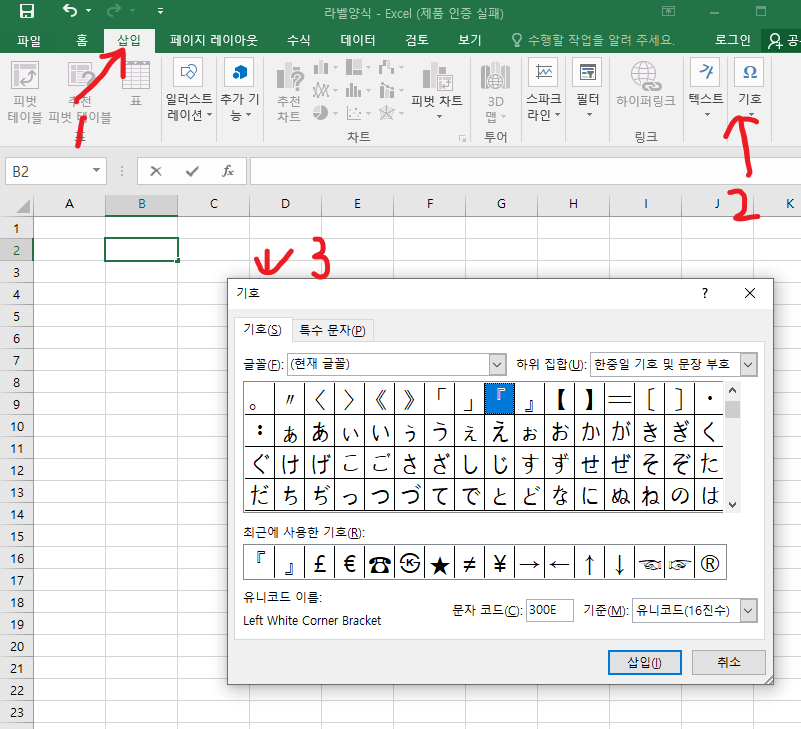801x729 pixels.
Task: Choose the ® registered recent symbol
Action: click(x=710, y=563)
